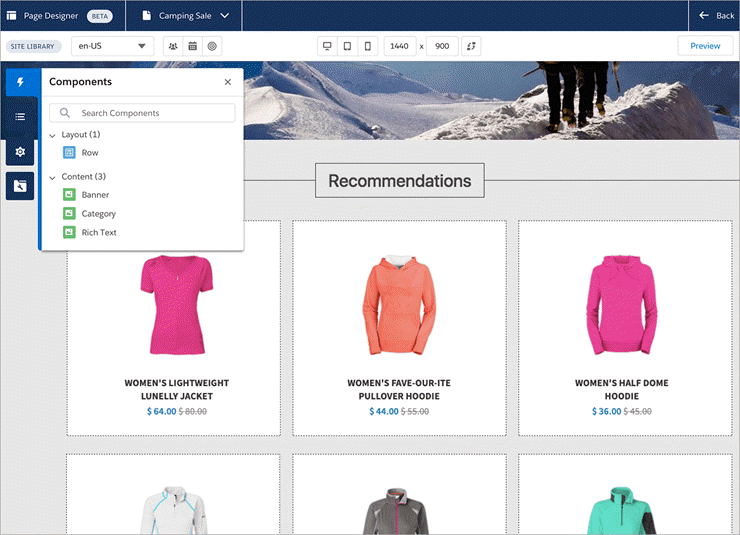The image size is (740, 535).
Task: Click the "$ 64.00" sale price
Action: 161,411
